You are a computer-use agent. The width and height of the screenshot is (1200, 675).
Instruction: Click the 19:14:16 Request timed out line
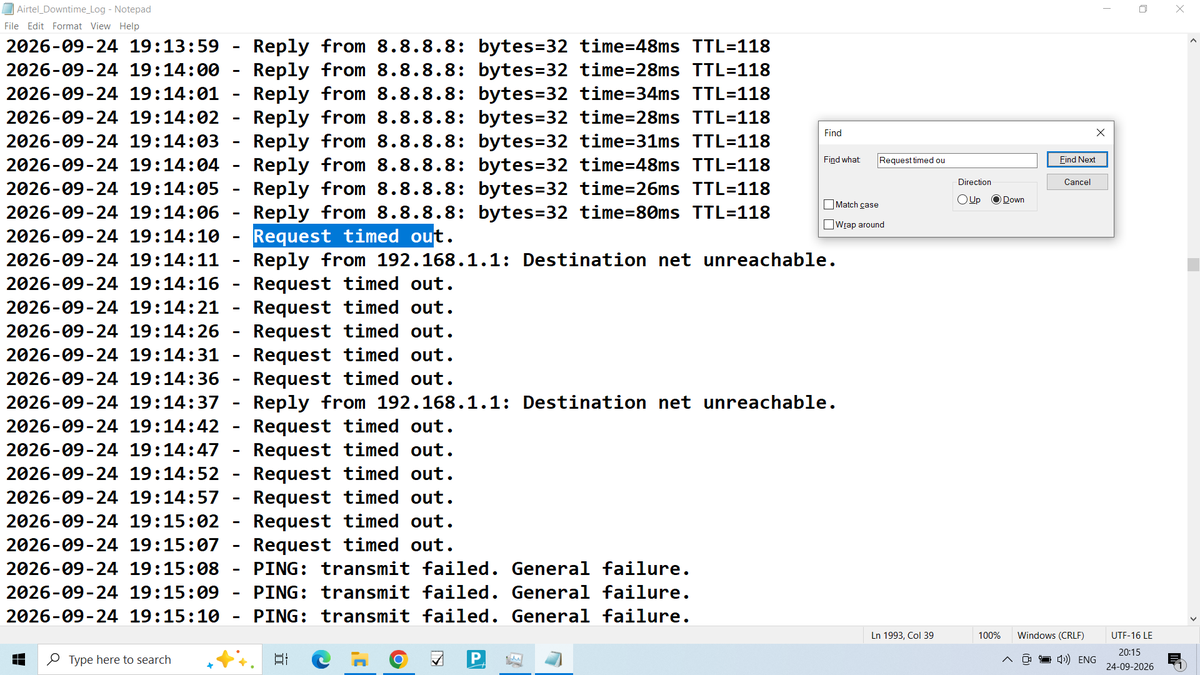point(230,284)
